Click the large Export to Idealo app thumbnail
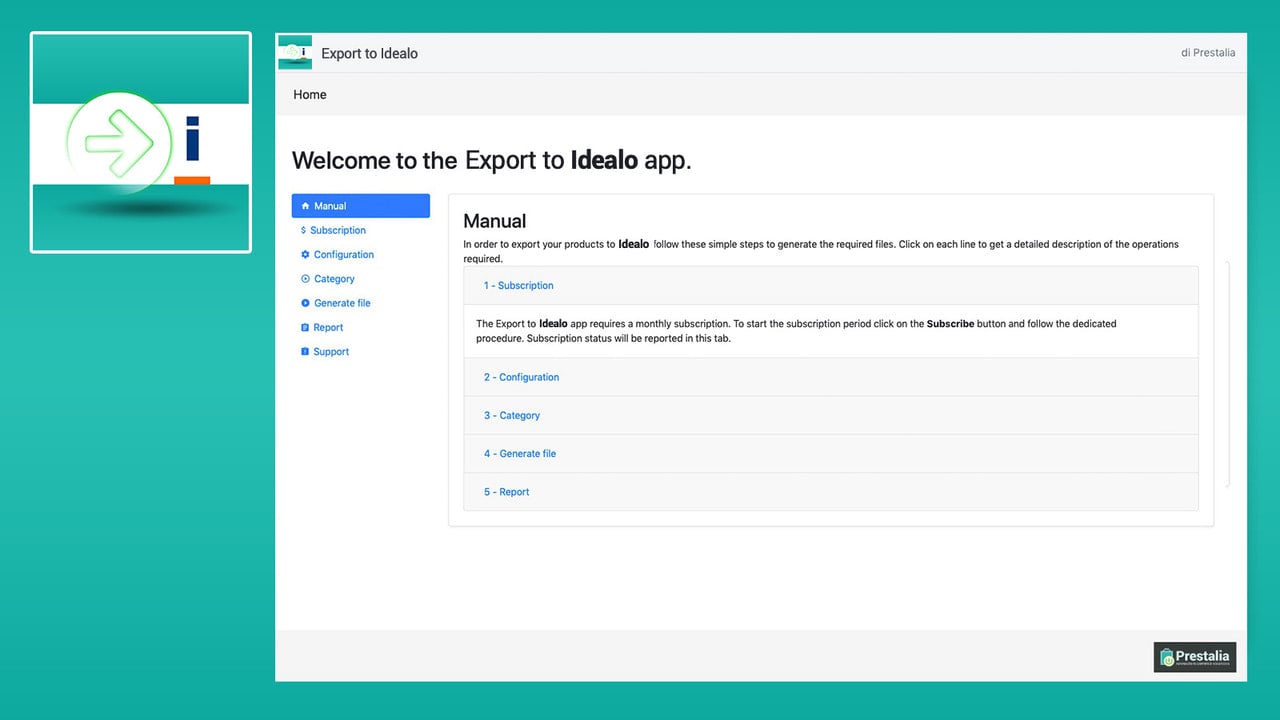This screenshot has height=720, width=1280. pyautogui.click(x=141, y=142)
